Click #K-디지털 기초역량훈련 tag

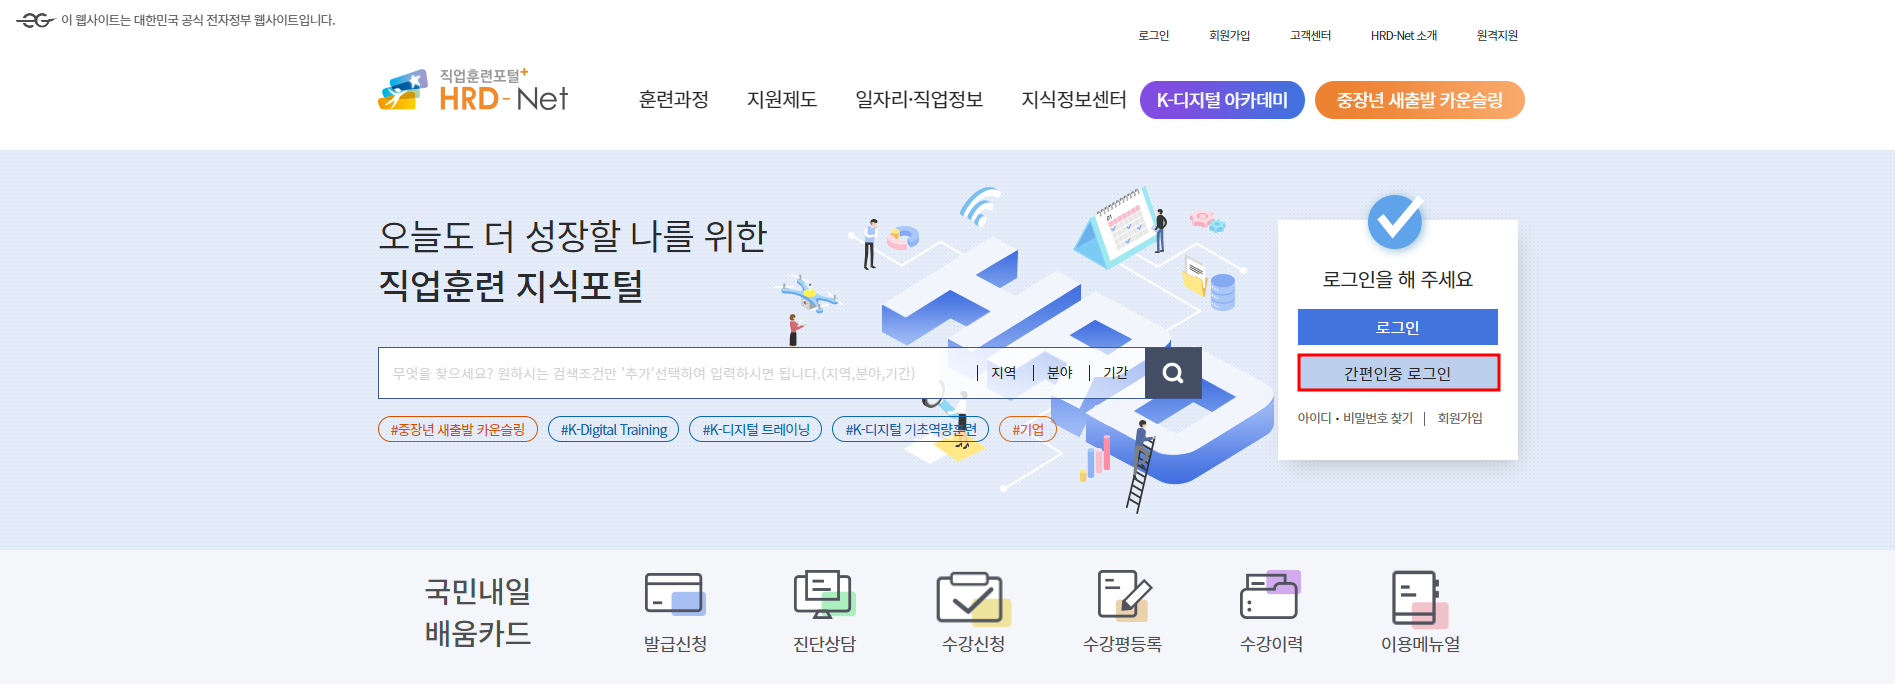pos(910,429)
